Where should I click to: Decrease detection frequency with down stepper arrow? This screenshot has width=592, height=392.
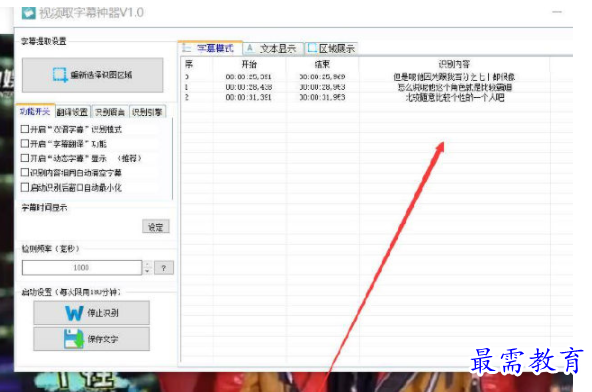[147, 271]
